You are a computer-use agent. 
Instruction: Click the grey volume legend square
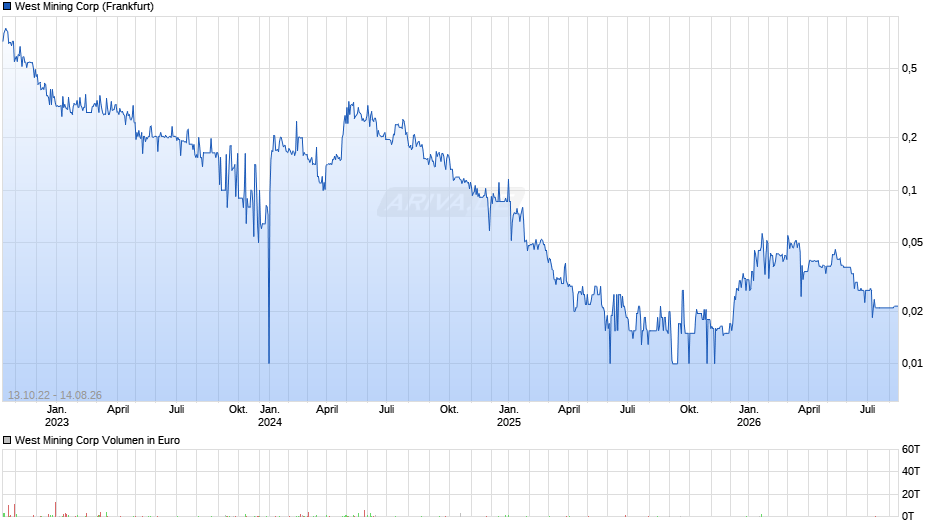(x=7, y=440)
